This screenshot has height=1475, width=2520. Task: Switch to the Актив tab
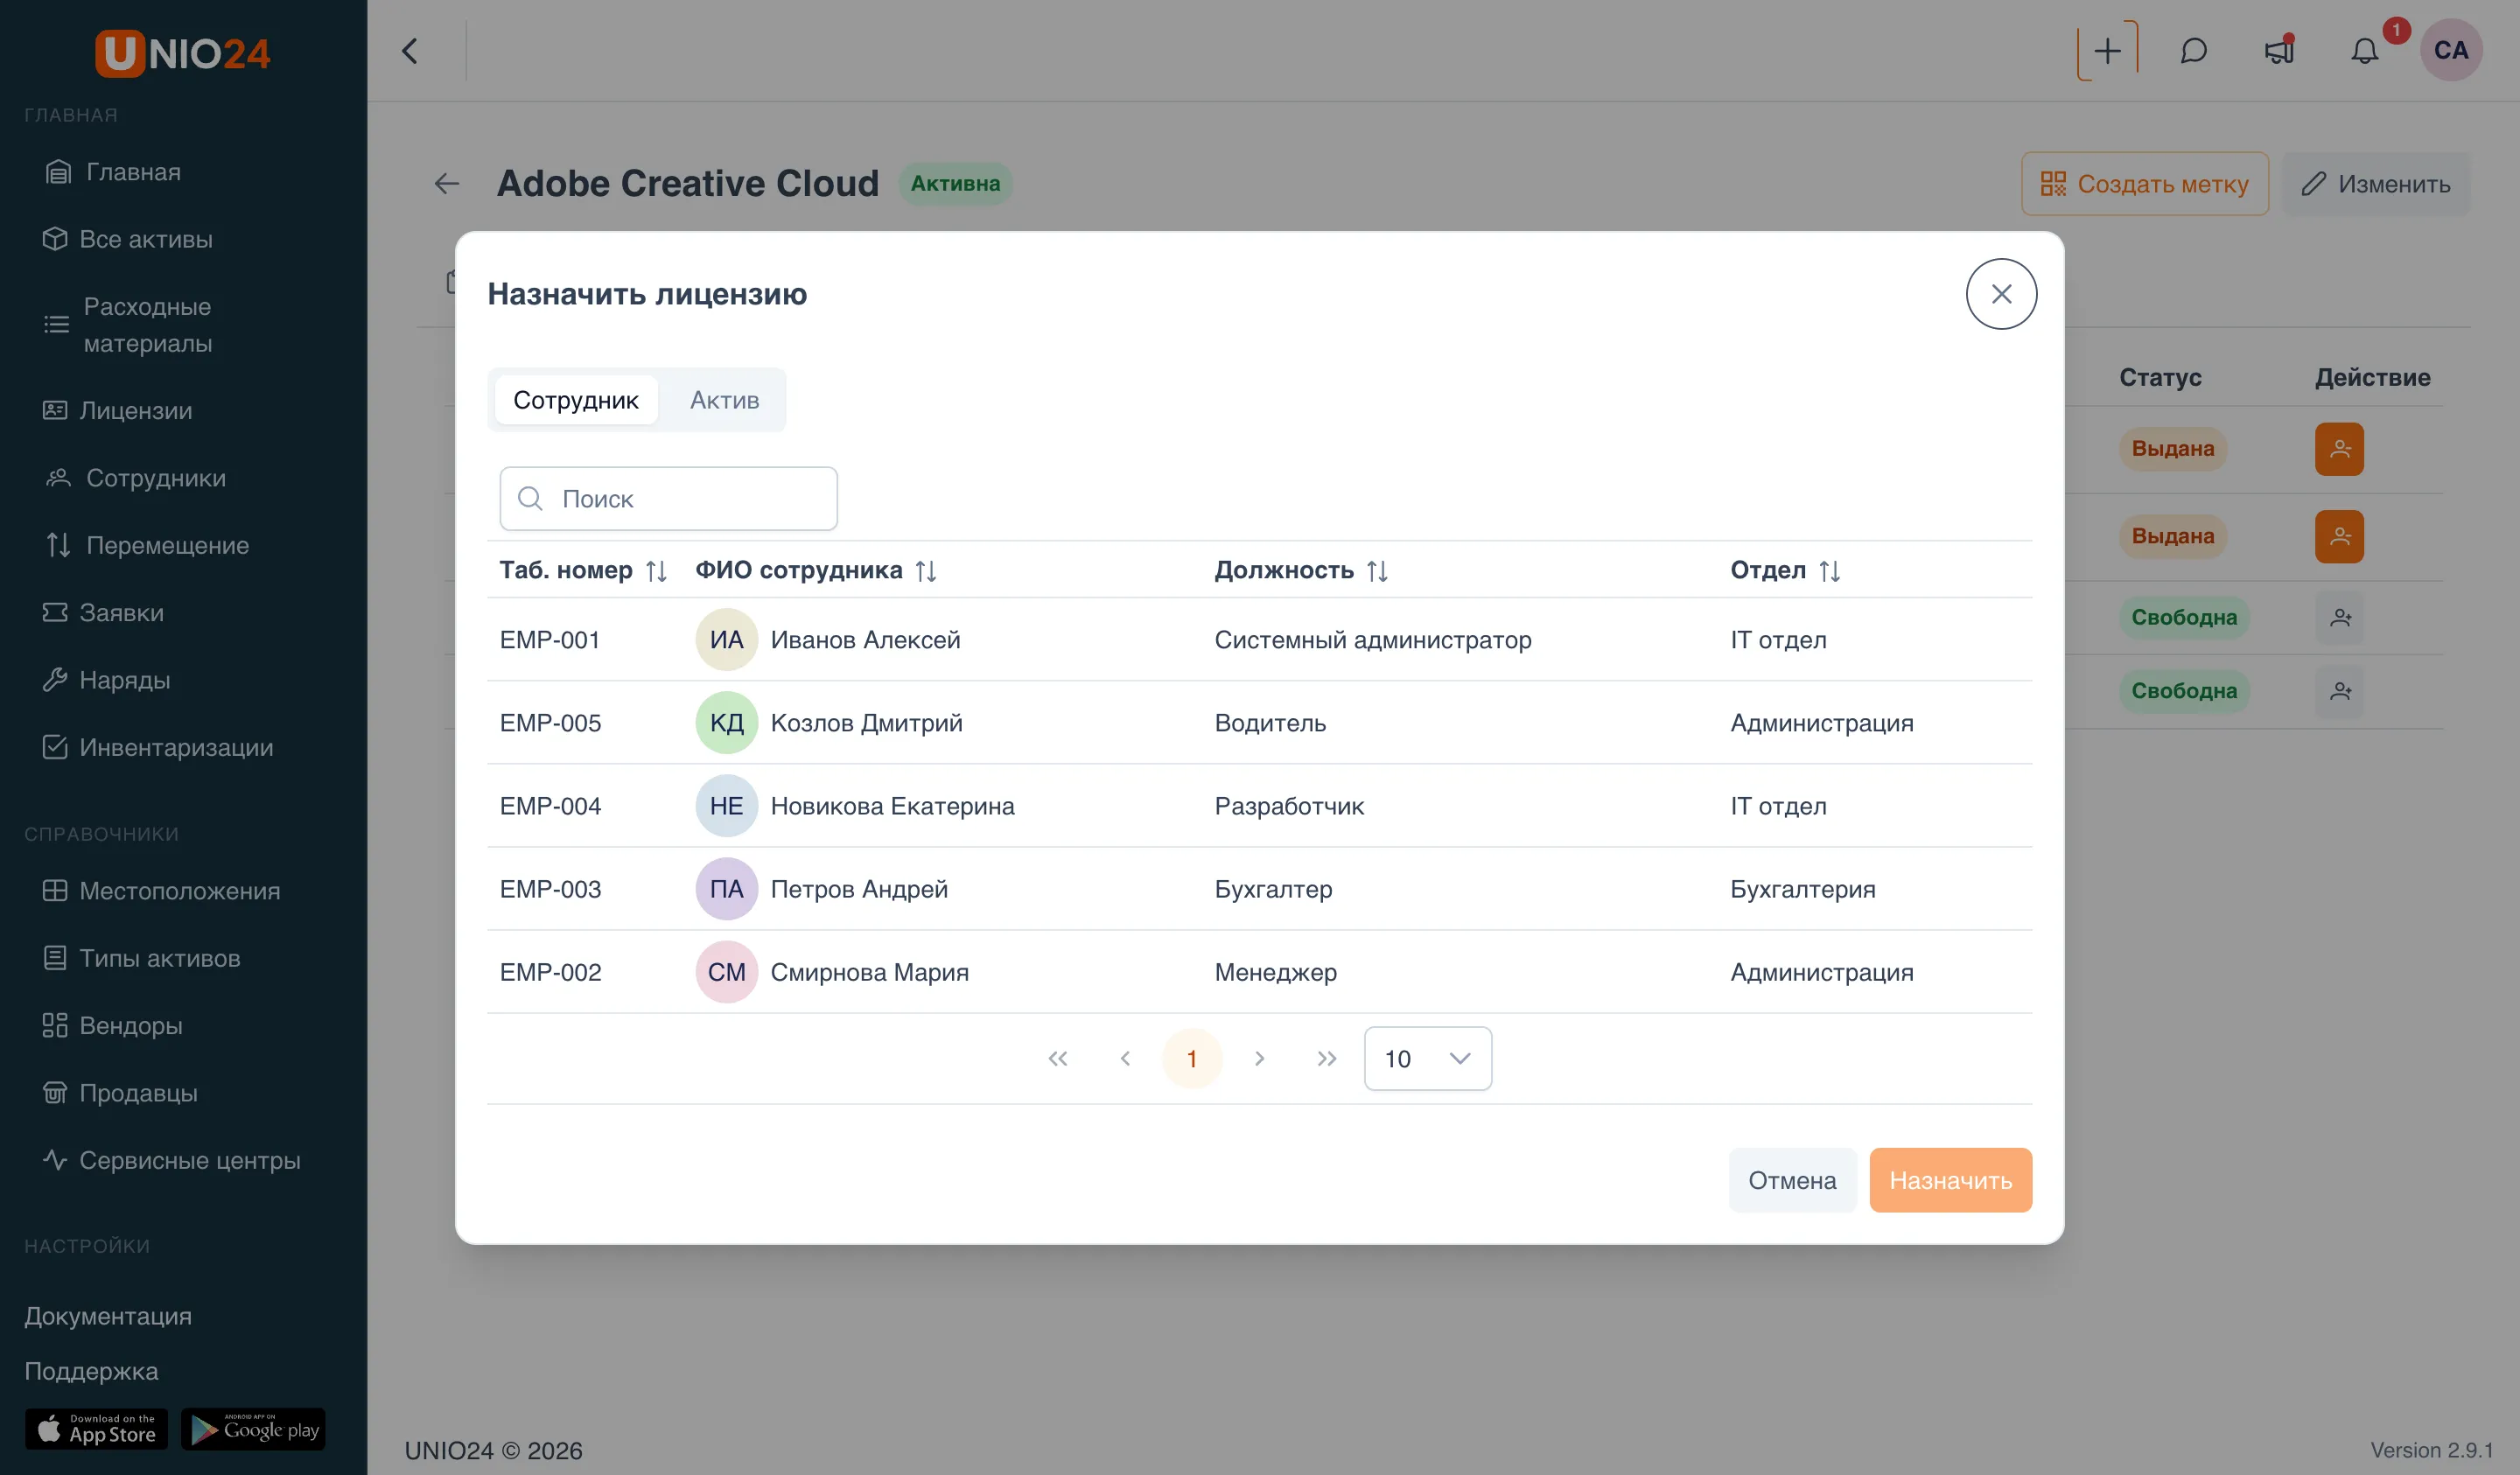pyautogui.click(x=724, y=400)
